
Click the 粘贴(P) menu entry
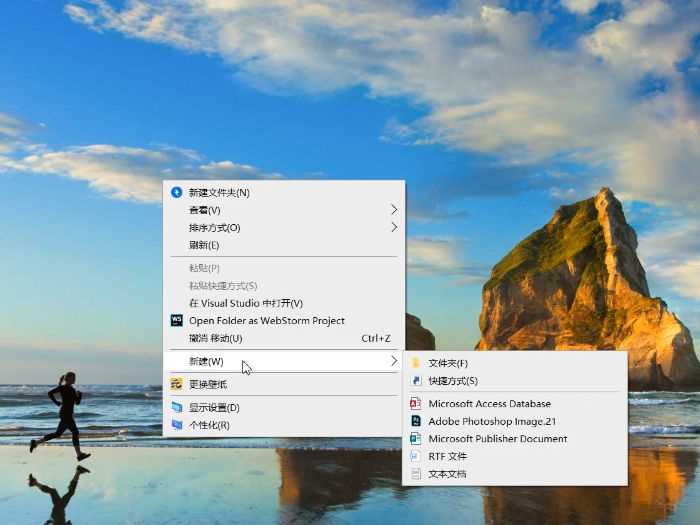pyautogui.click(x=204, y=268)
